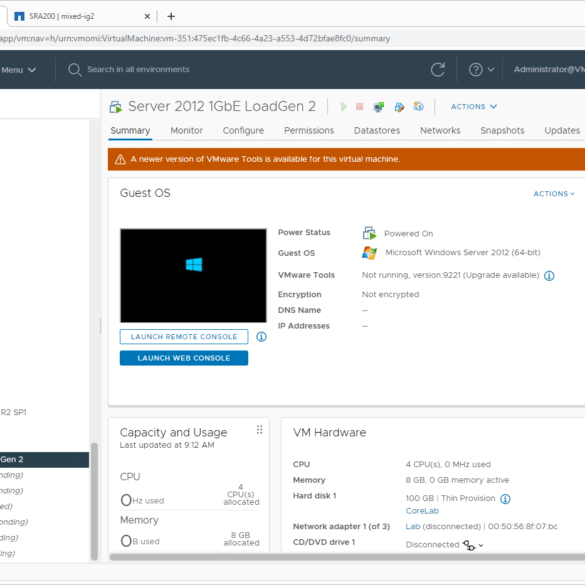
Task: Click info icon beside Launch Remote Console
Action: 261,337
